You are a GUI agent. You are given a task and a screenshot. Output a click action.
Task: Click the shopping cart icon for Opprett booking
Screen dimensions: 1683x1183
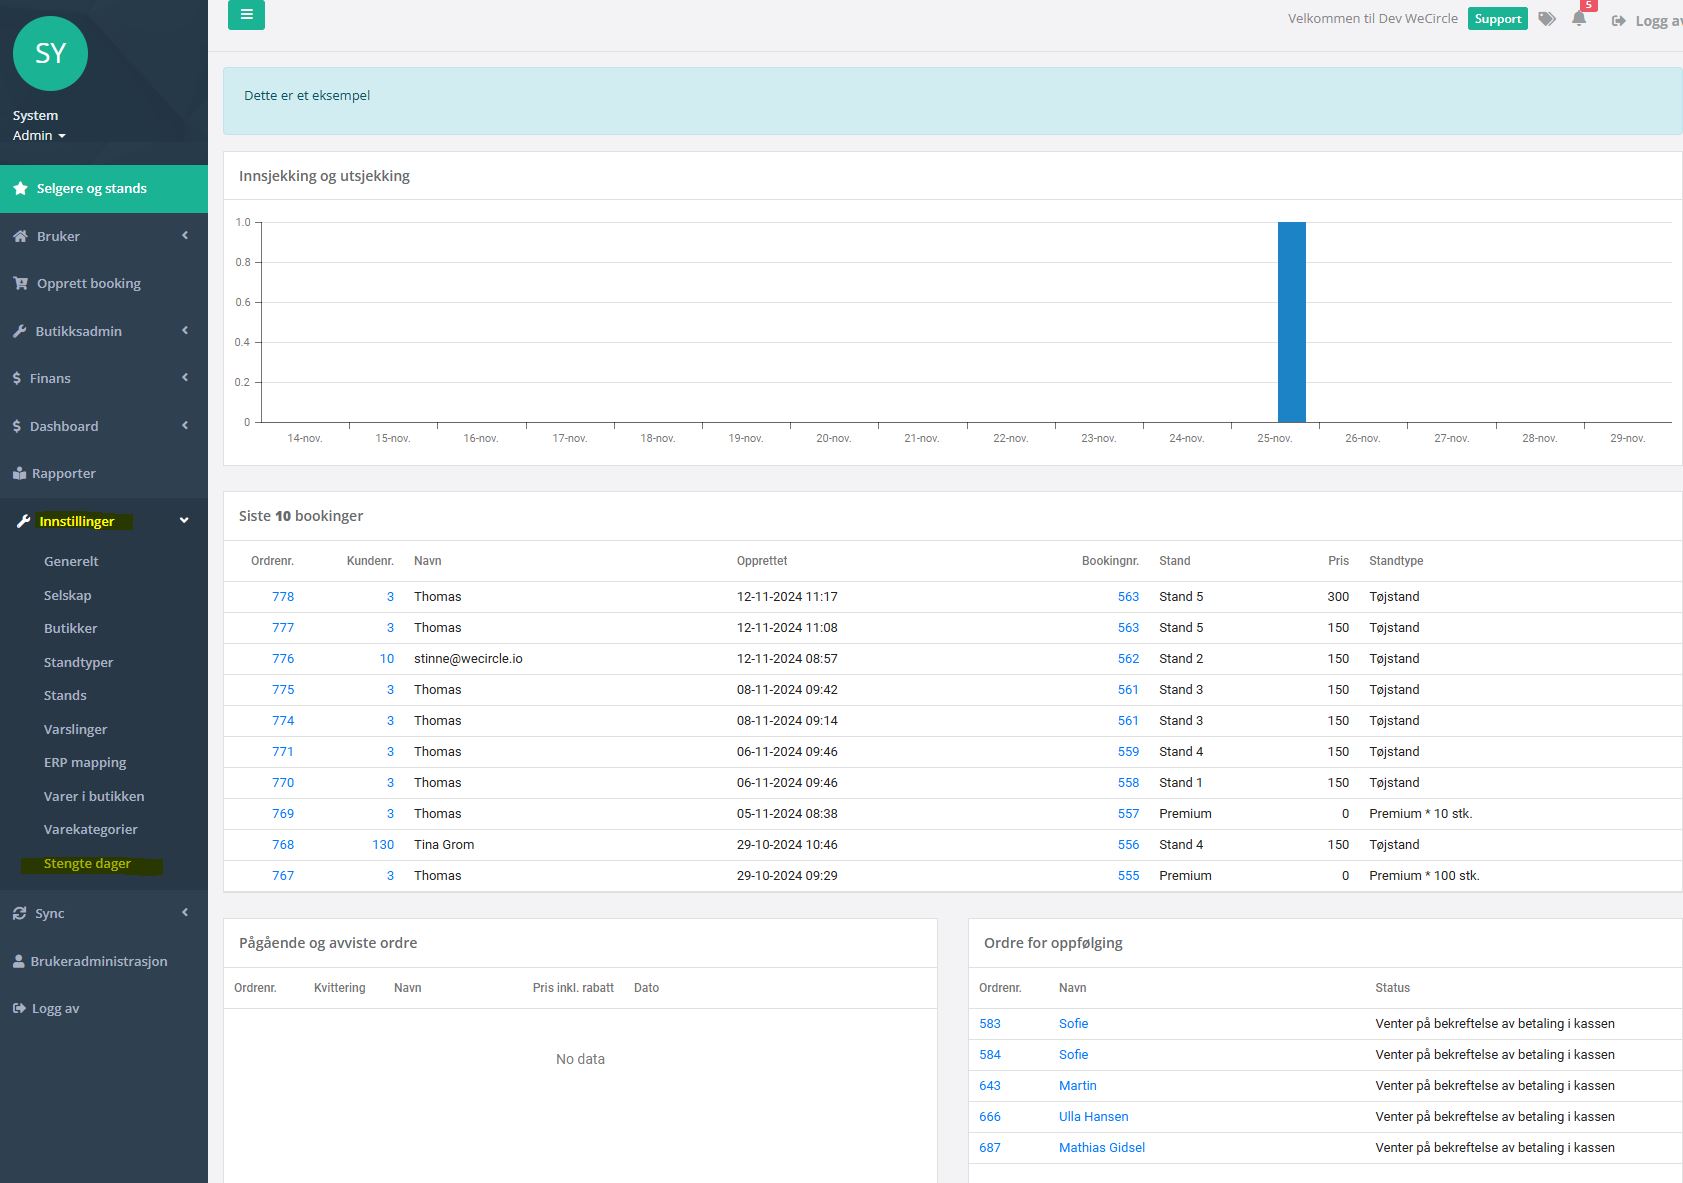20,284
